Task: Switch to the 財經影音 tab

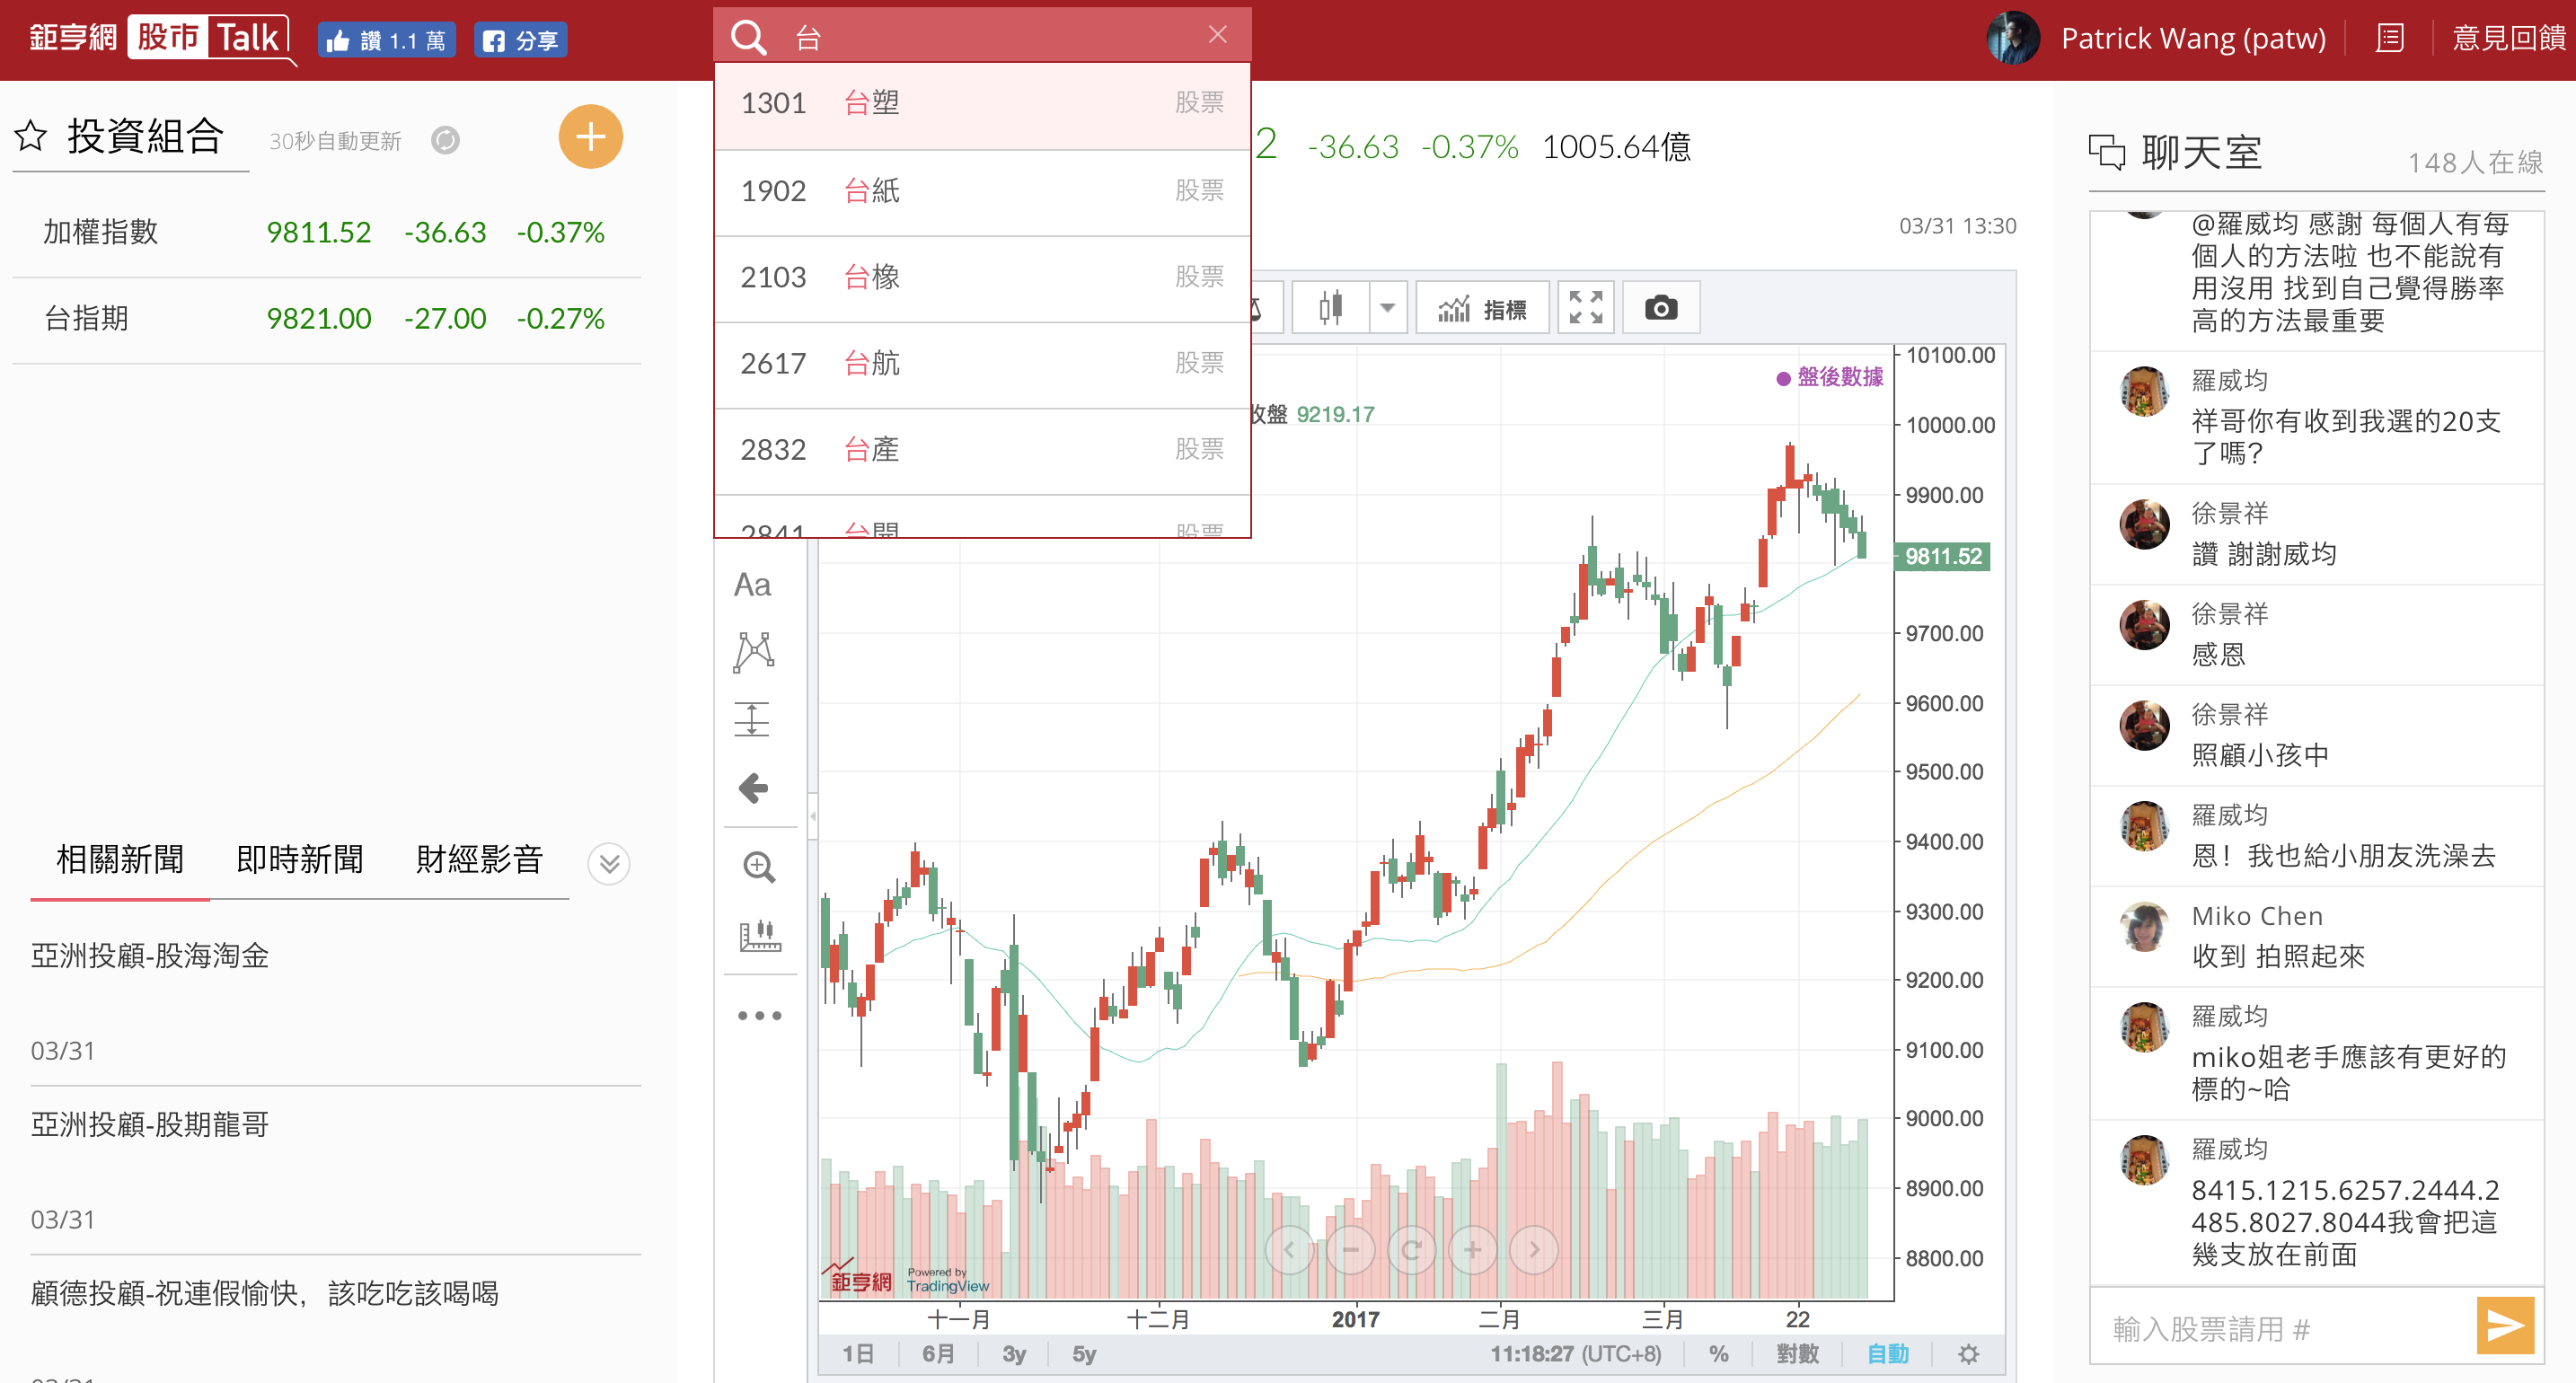Action: coord(479,859)
